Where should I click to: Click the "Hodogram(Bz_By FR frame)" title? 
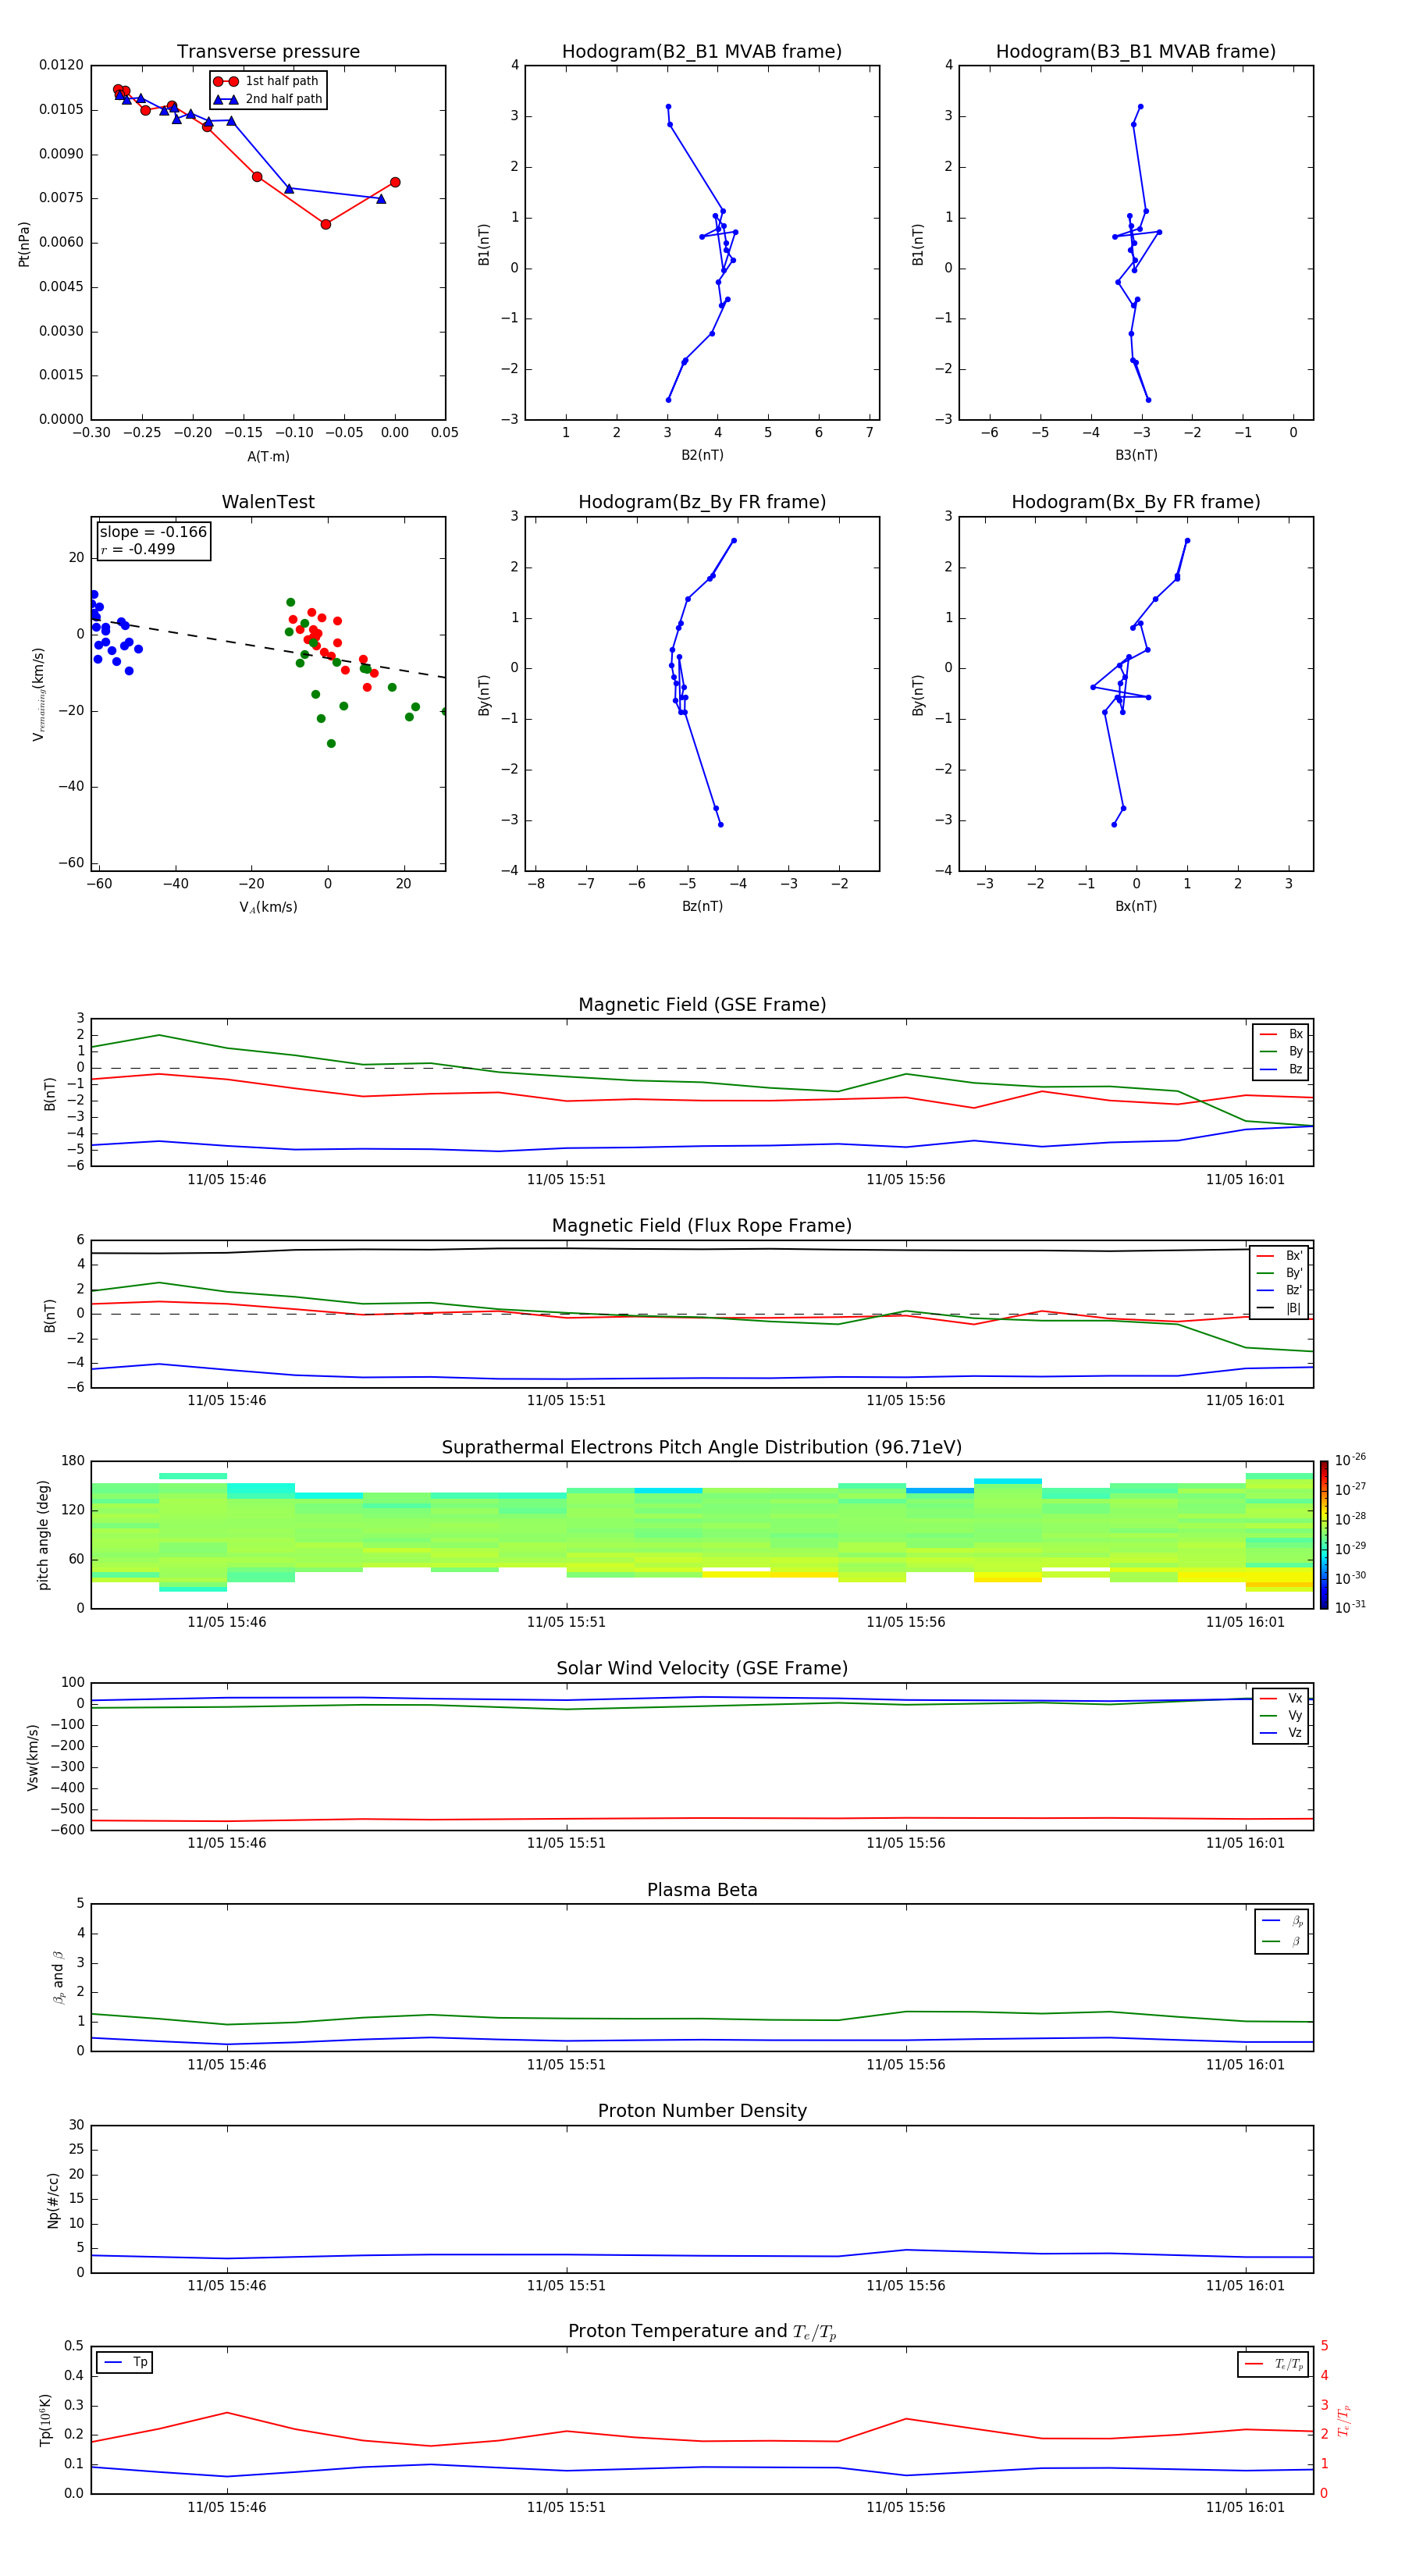point(702,502)
